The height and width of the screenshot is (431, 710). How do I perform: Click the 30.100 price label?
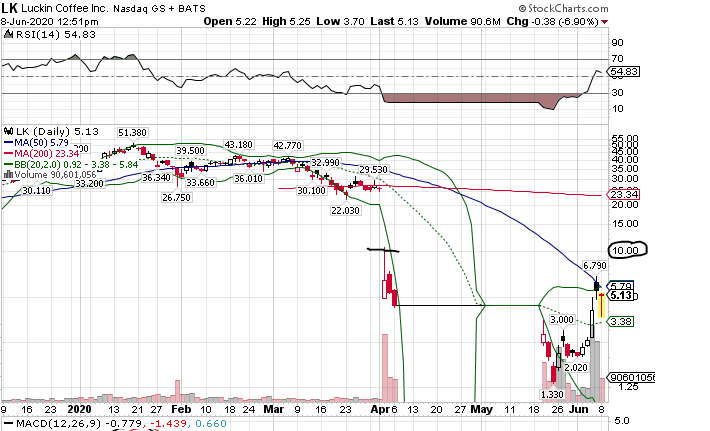tap(312, 191)
